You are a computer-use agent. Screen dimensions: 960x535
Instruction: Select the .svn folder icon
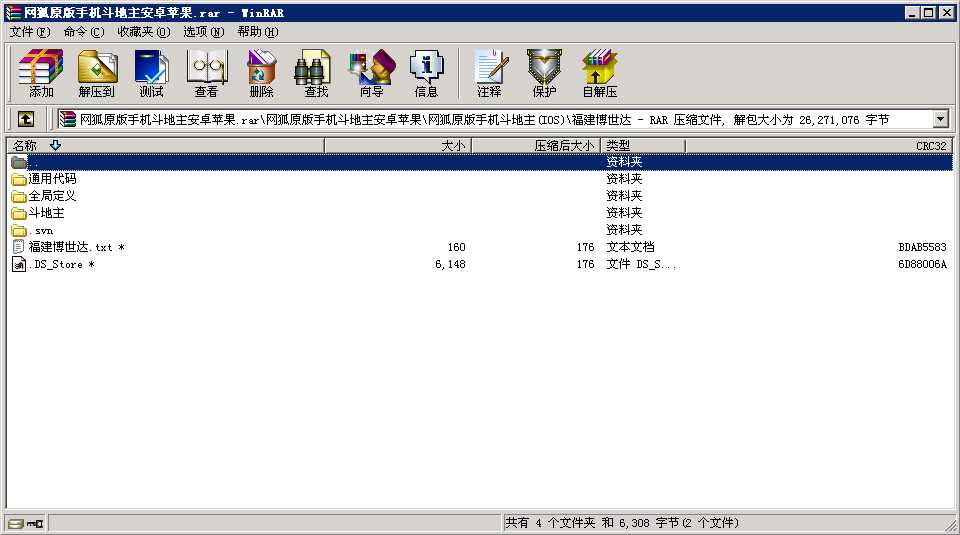19,231
